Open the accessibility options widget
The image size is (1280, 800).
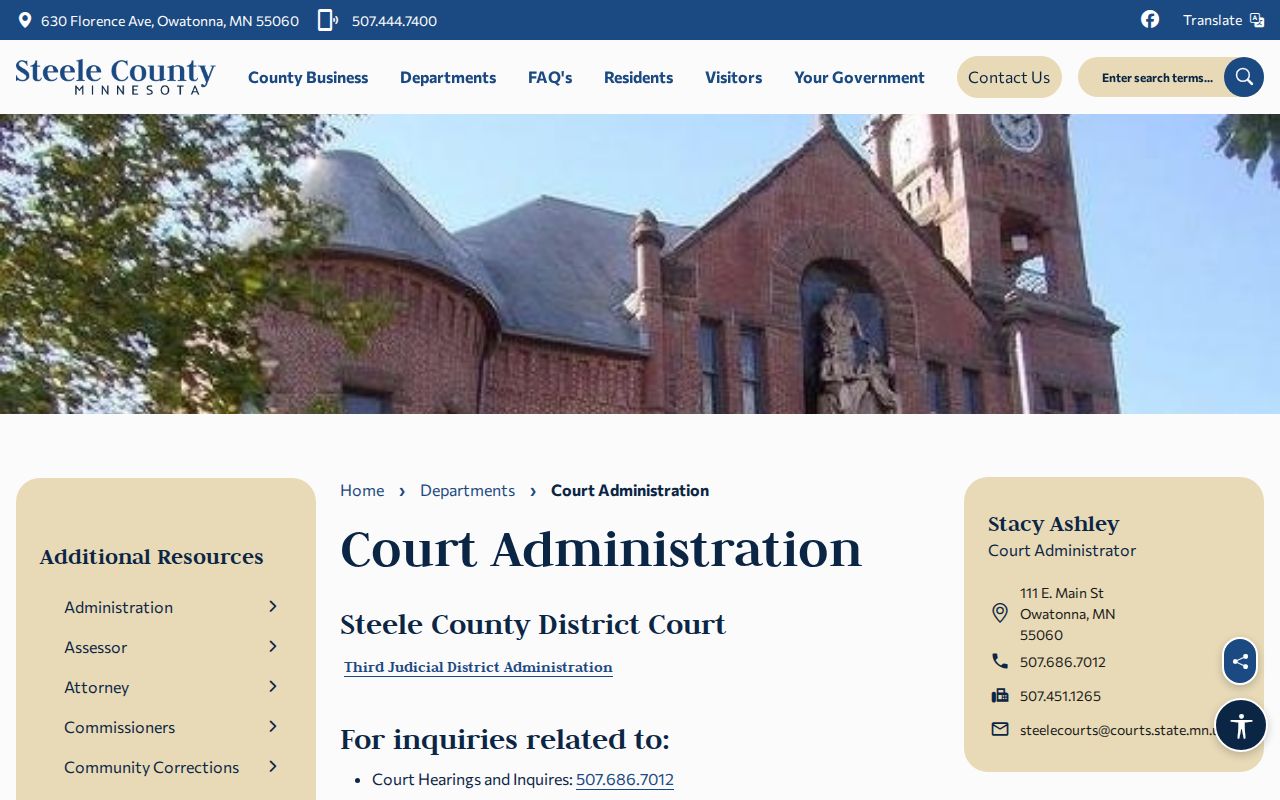[x=1241, y=725]
